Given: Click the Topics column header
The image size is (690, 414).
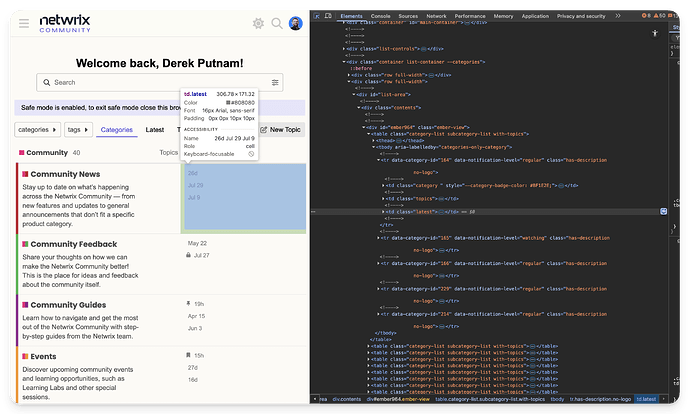Looking at the screenshot, I should (x=169, y=152).
